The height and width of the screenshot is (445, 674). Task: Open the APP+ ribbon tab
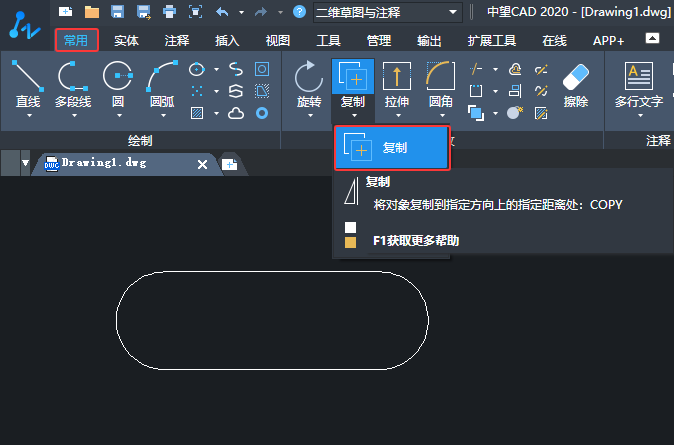pyautogui.click(x=608, y=40)
